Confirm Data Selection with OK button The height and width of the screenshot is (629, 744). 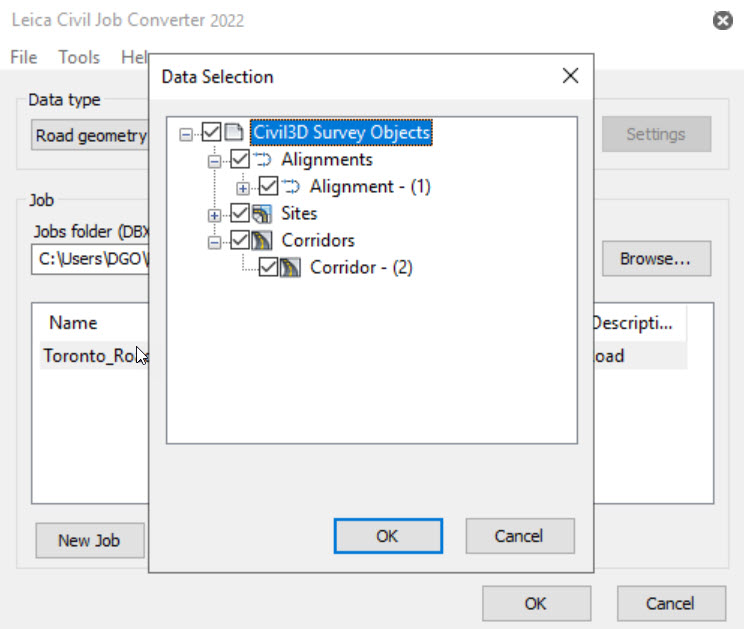tap(387, 536)
